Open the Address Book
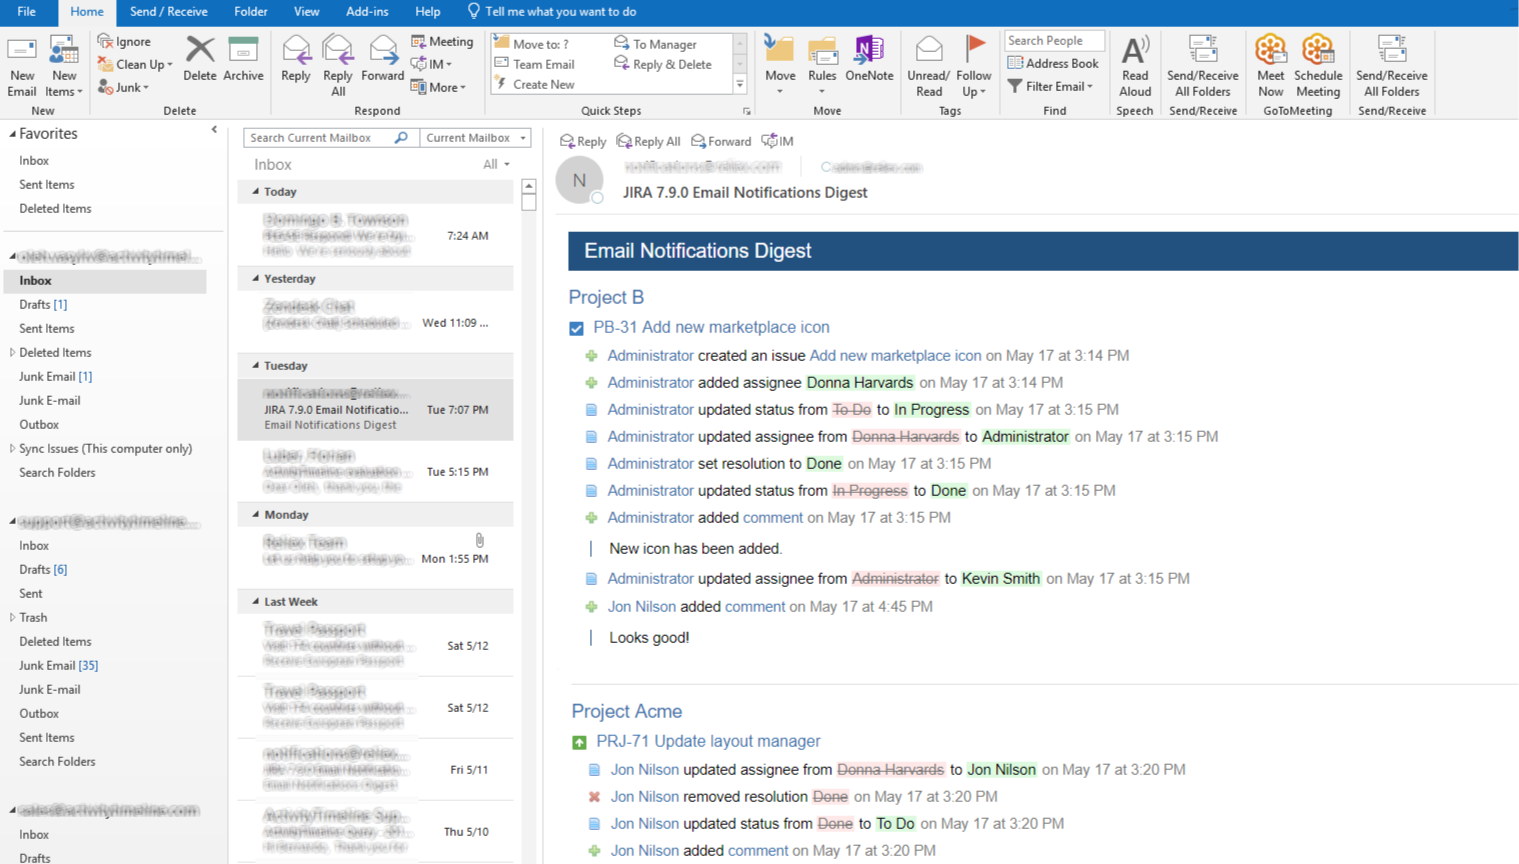This screenshot has width=1519, height=864. point(1053,63)
